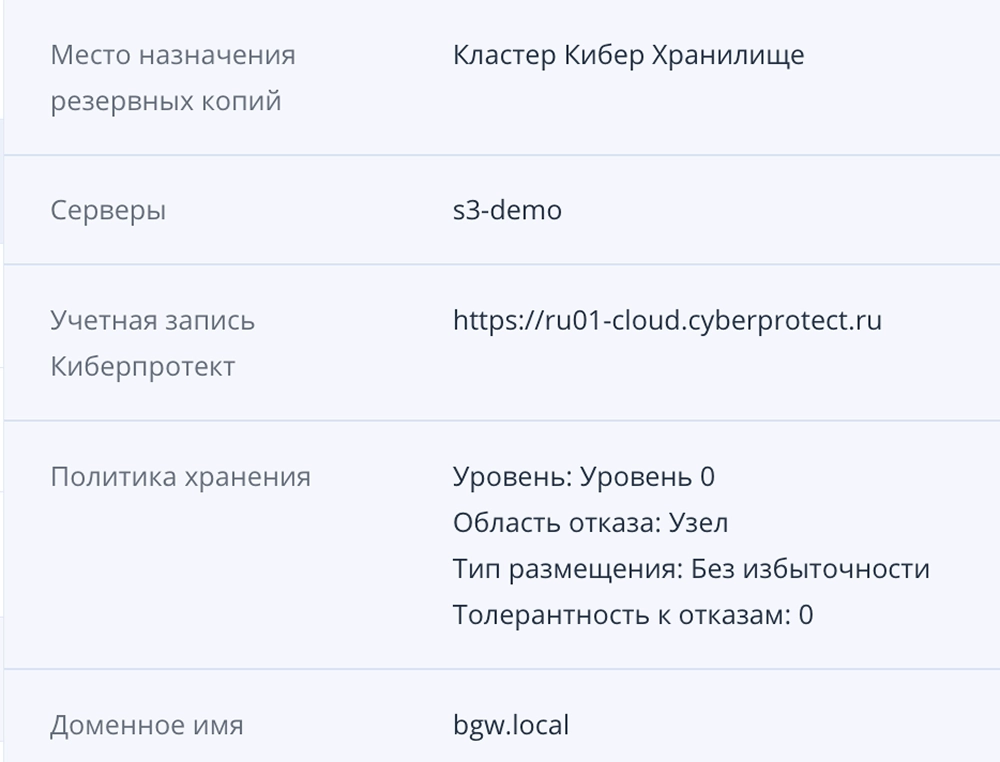
Task: Click the 'Киберпротект' word under account label
Action: (142, 367)
